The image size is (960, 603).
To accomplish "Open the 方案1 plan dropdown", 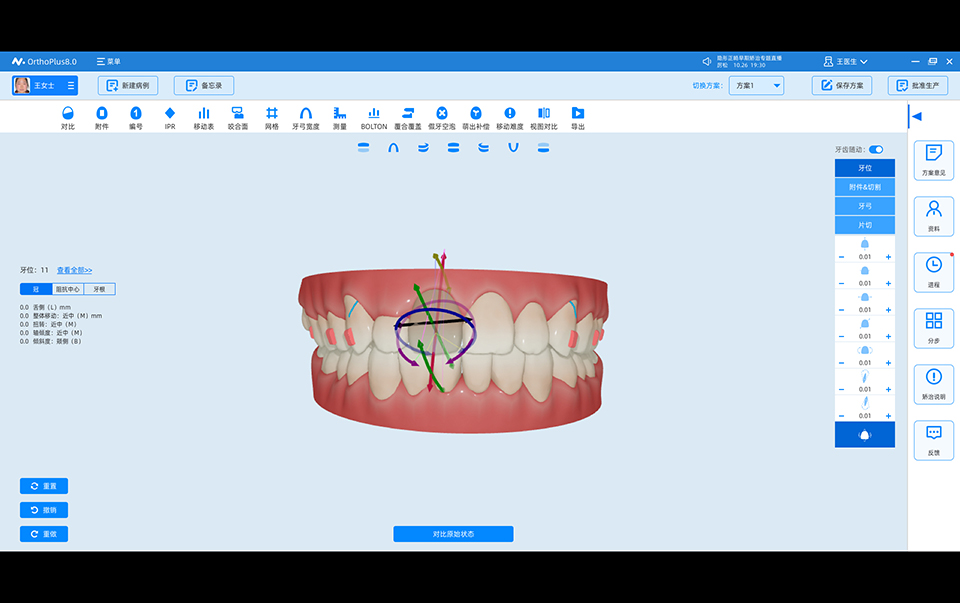I will [756, 86].
